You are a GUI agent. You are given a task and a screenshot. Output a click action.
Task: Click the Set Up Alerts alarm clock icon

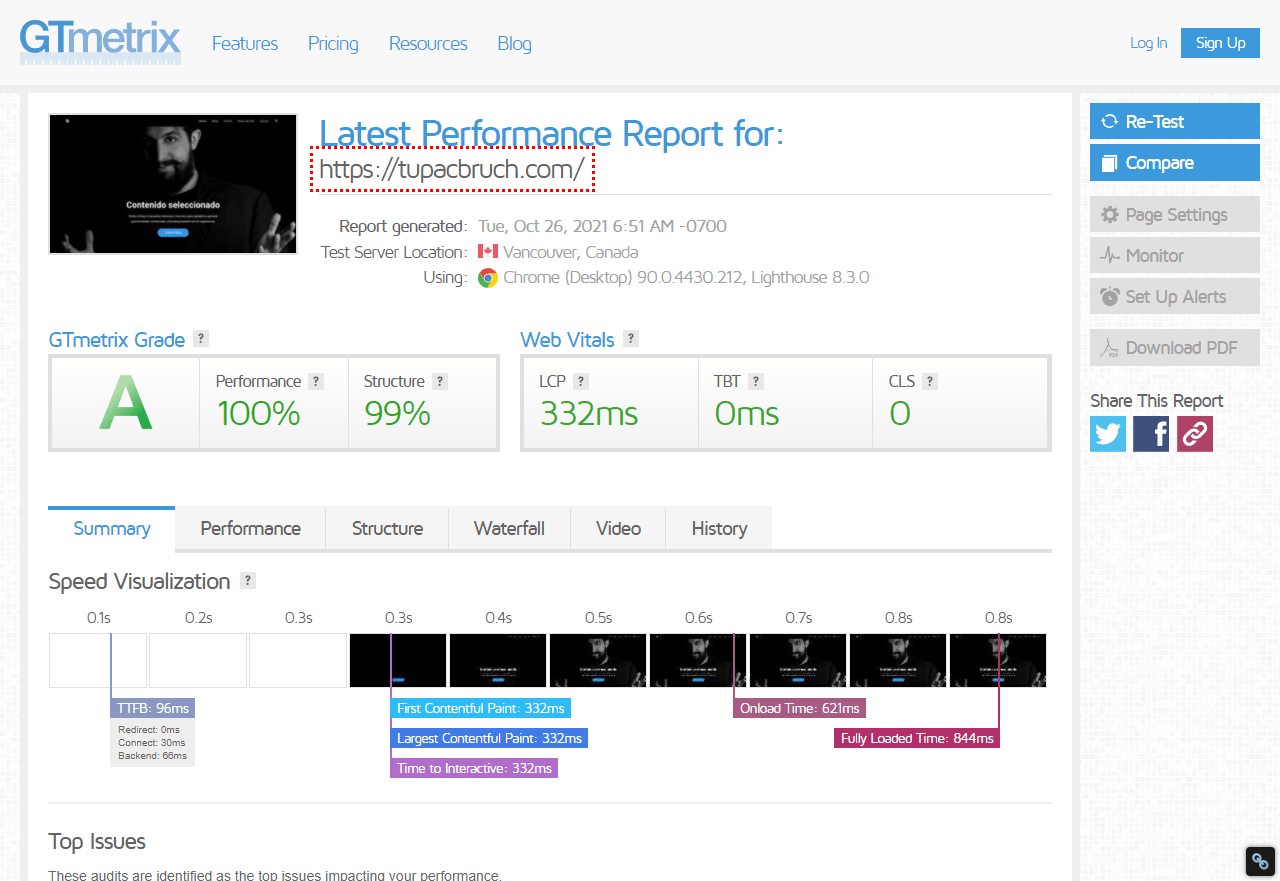point(1112,295)
